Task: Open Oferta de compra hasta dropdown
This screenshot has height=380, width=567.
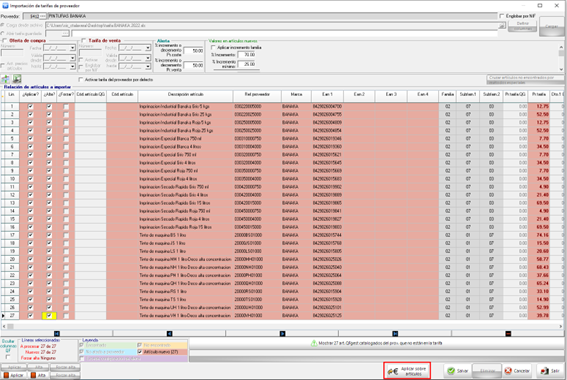Action: (72, 67)
